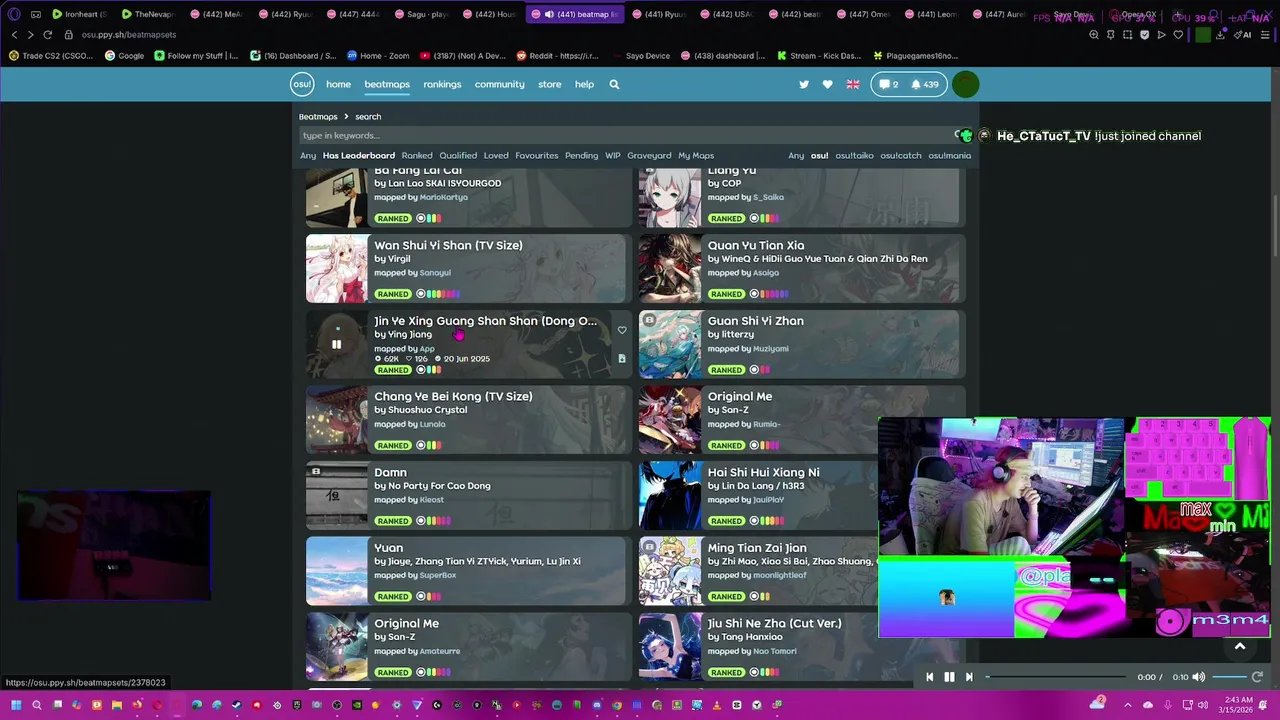This screenshot has height=720, width=1280.
Task: Open the green user avatar menu
Action: coord(965,85)
